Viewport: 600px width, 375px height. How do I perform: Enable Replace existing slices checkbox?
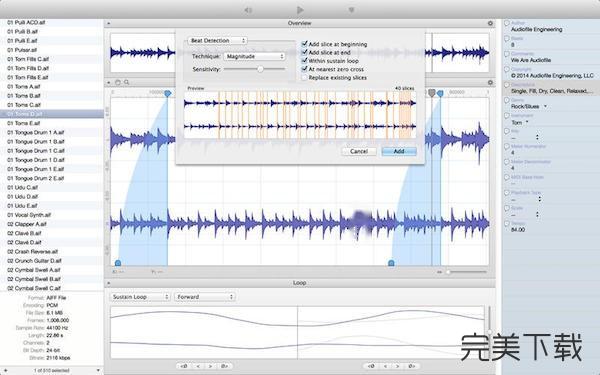[x=305, y=77]
